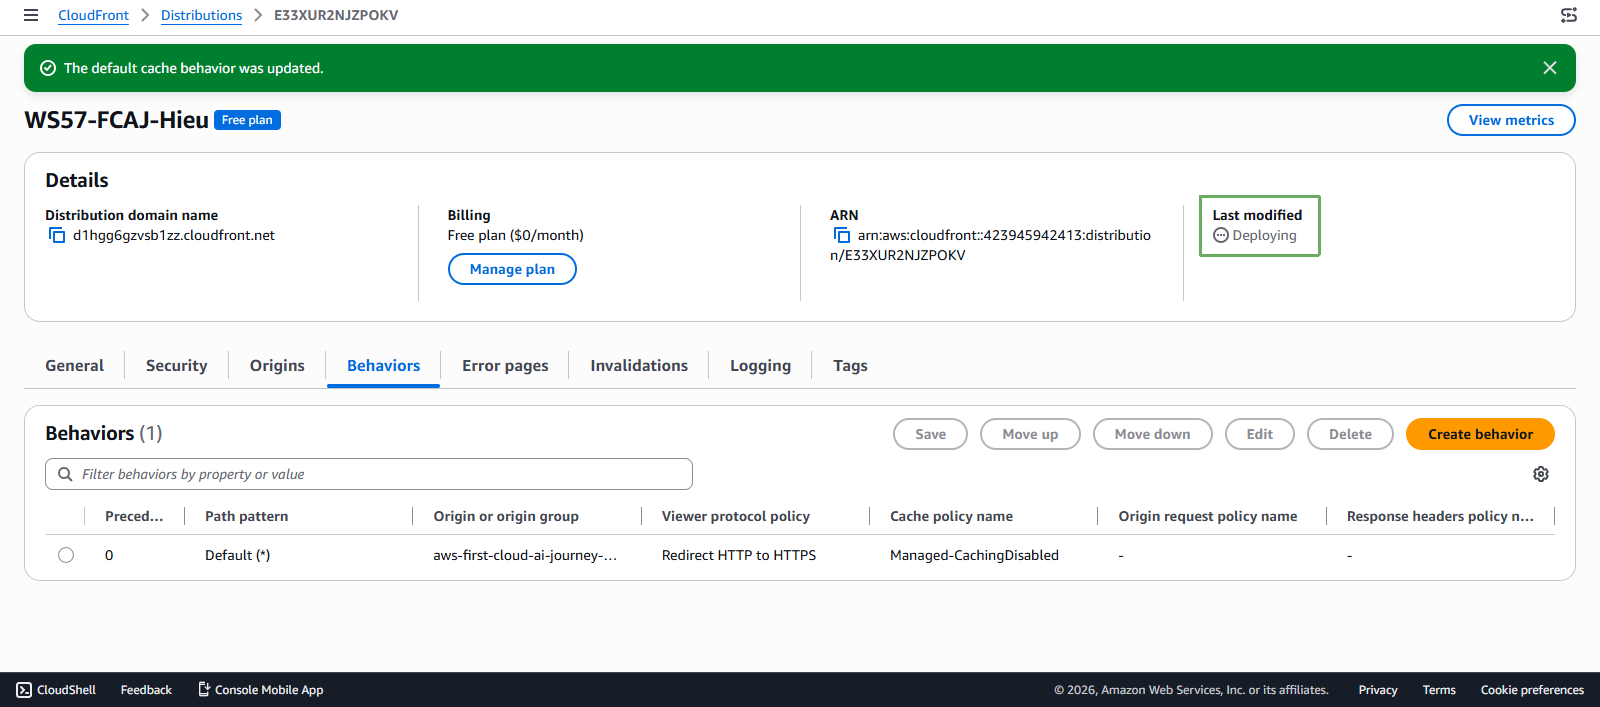Click the View metrics button
Screen dimensions: 1600x707
[x=1511, y=120]
